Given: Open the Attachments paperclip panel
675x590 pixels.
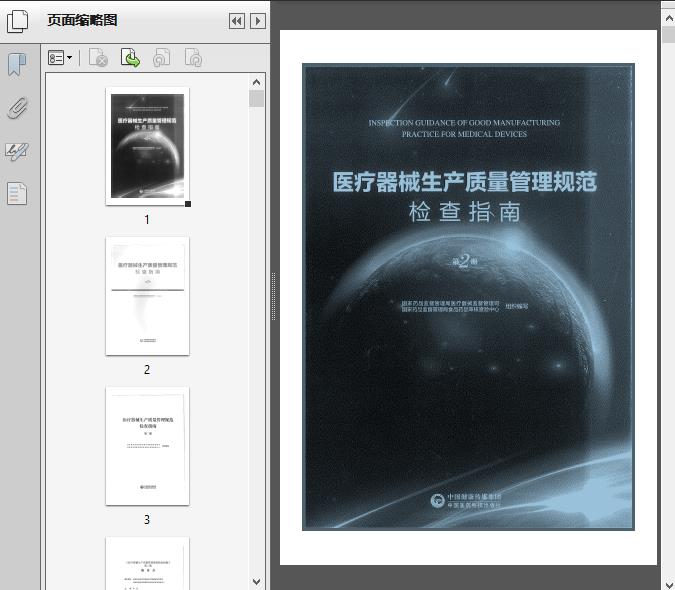Looking at the screenshot, I should tap(17, 108).
